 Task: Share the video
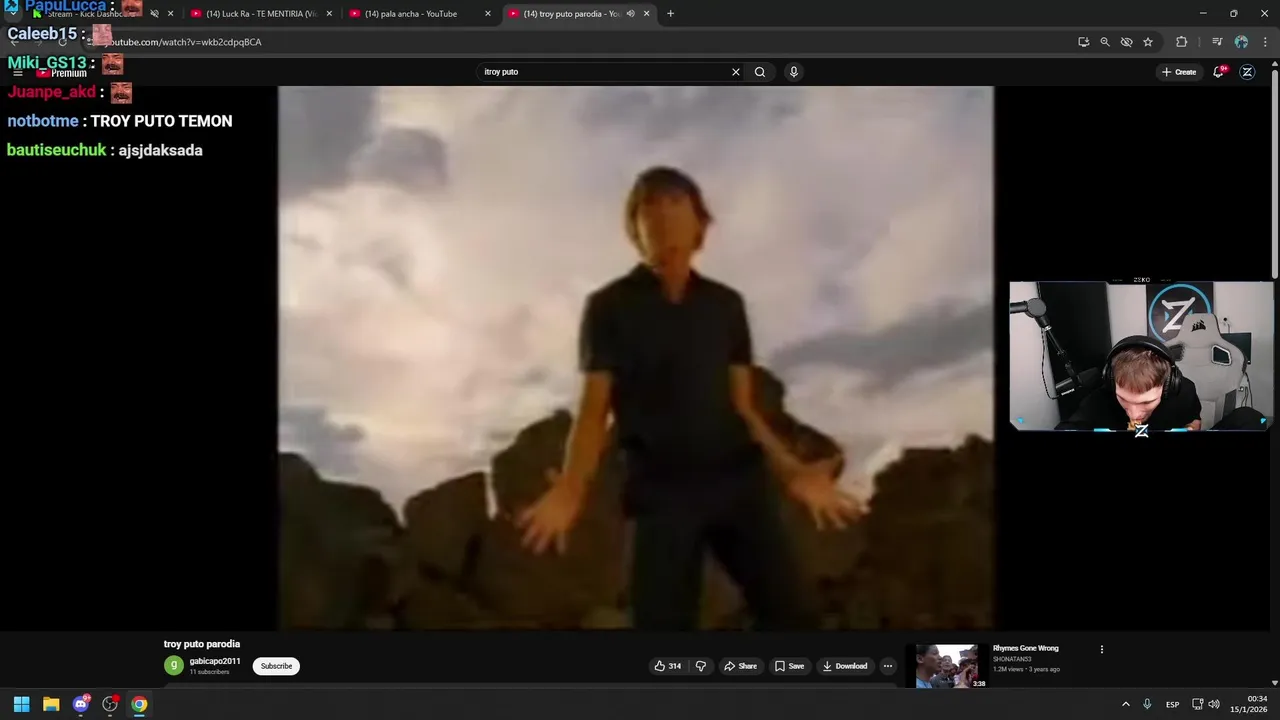(741, 666)
